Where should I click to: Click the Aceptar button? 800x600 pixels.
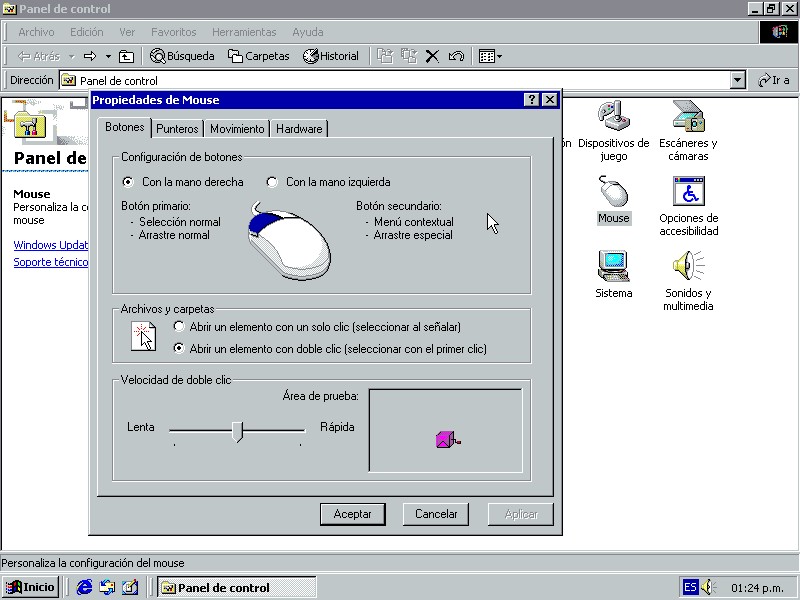[x=353, y=514]
